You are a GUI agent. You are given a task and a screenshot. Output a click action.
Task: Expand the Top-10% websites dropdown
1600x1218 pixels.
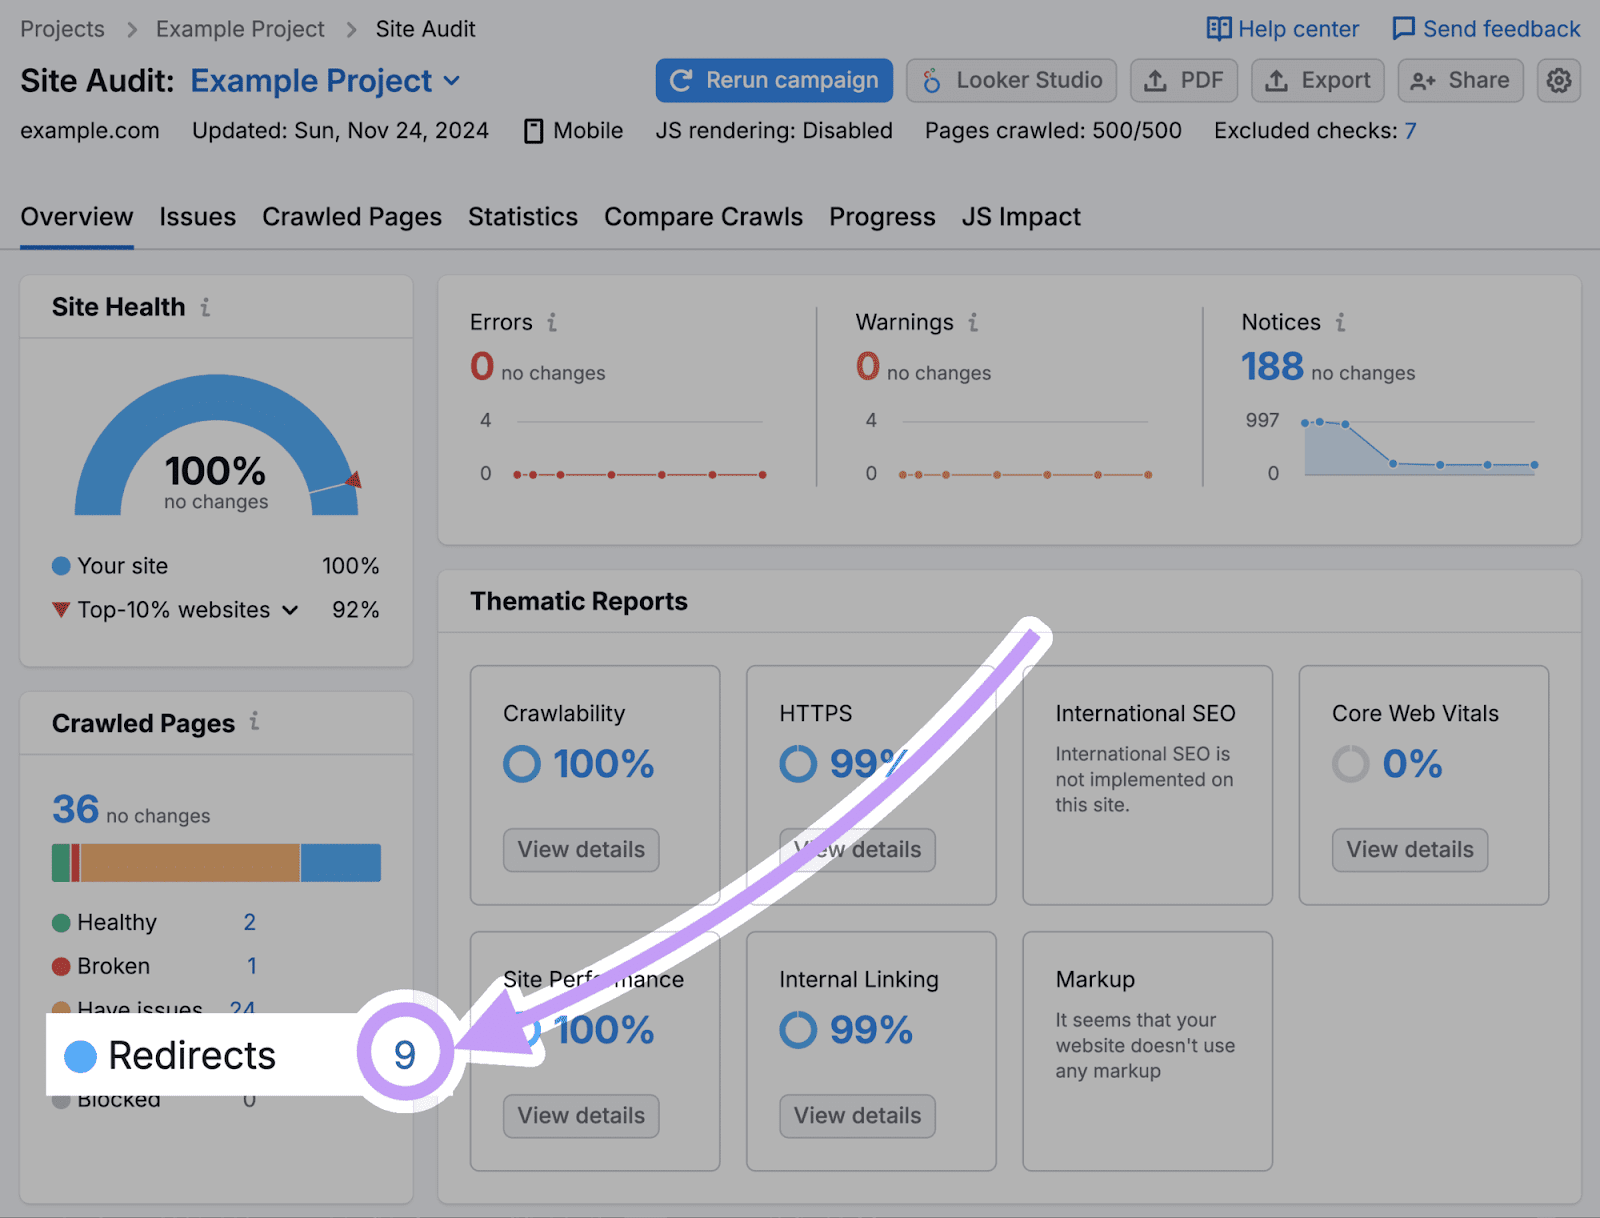(x=291, y=610)
